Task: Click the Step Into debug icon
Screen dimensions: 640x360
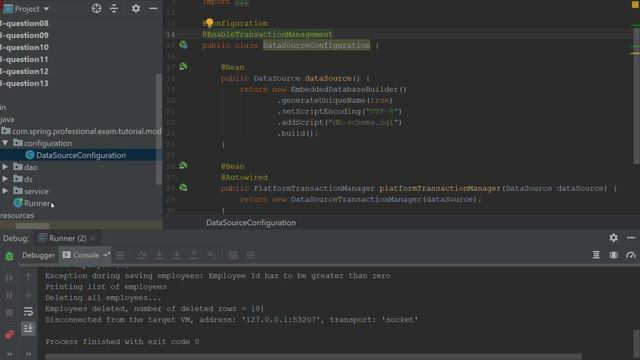Action: point(159,255)
